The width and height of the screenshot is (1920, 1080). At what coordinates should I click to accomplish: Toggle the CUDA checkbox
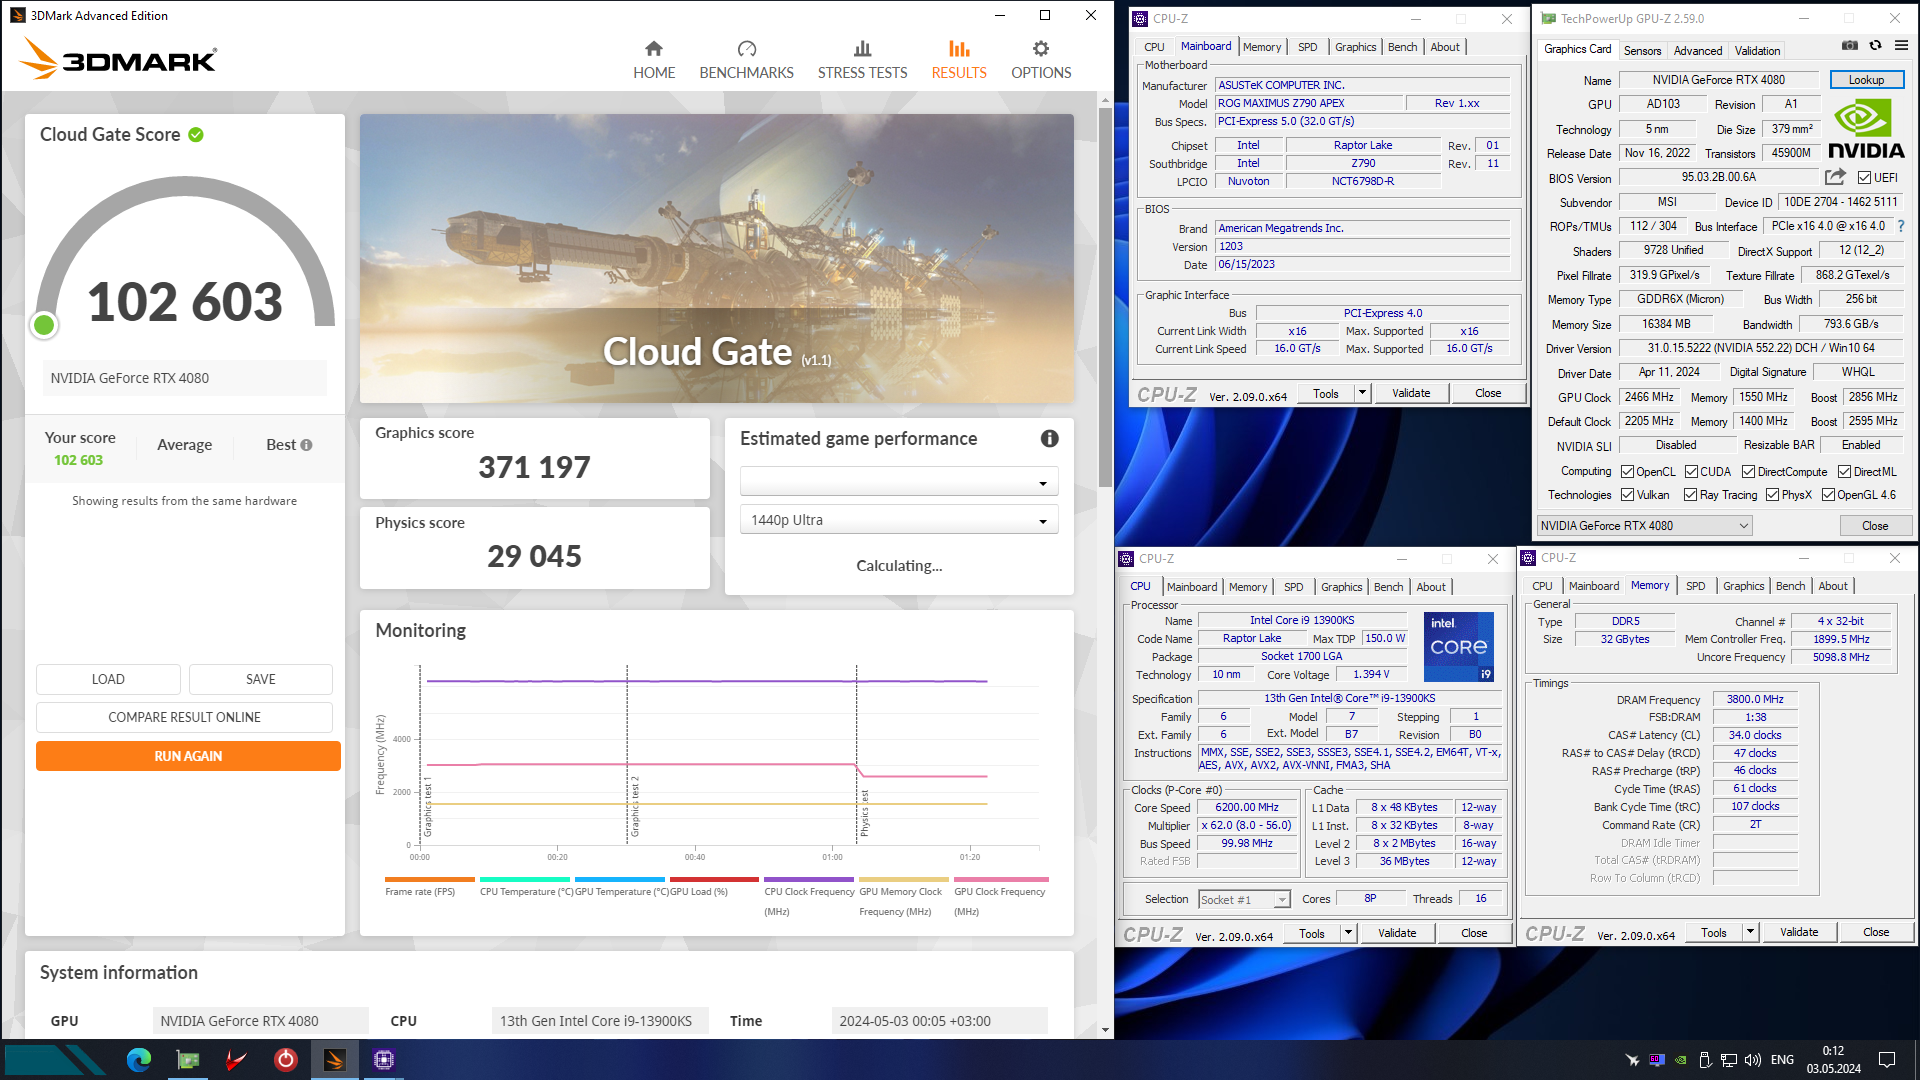(1691, 472)
